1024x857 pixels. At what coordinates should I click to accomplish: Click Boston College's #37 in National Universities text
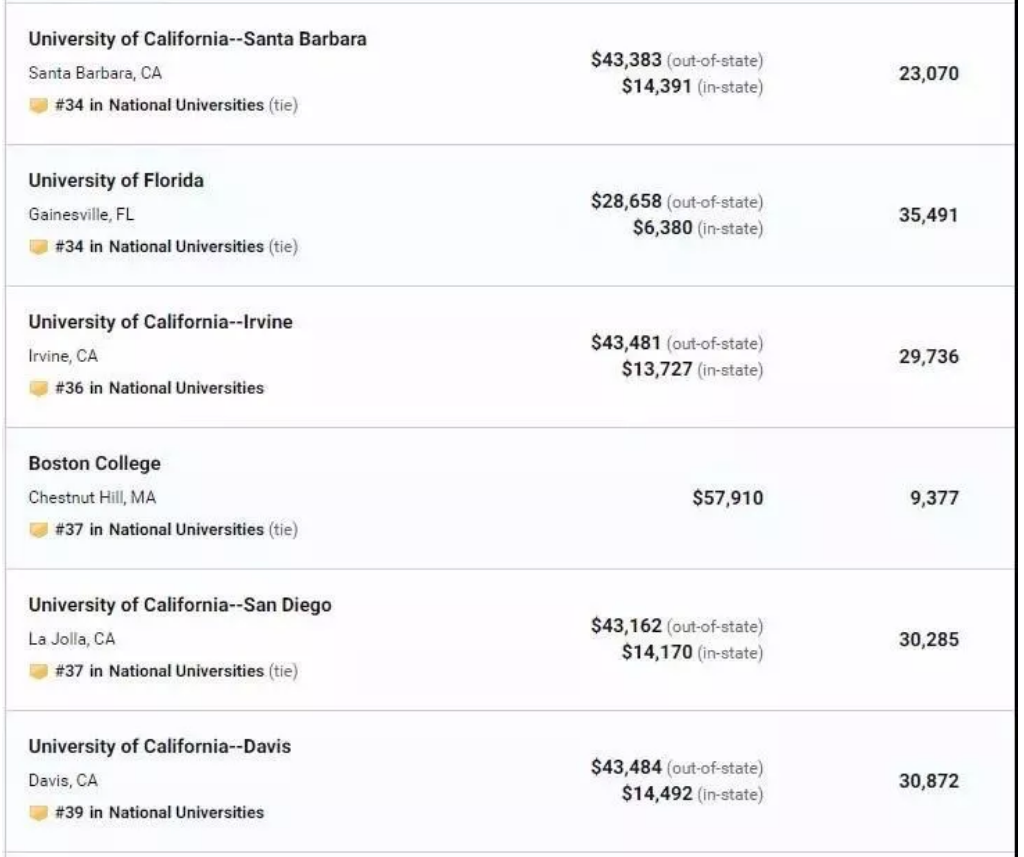160,530
